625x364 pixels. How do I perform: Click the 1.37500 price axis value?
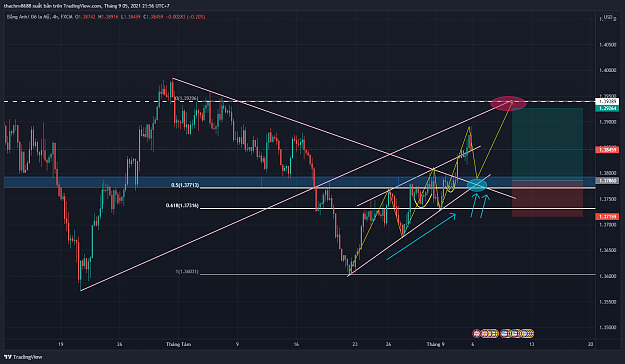[x=607, y=199]
